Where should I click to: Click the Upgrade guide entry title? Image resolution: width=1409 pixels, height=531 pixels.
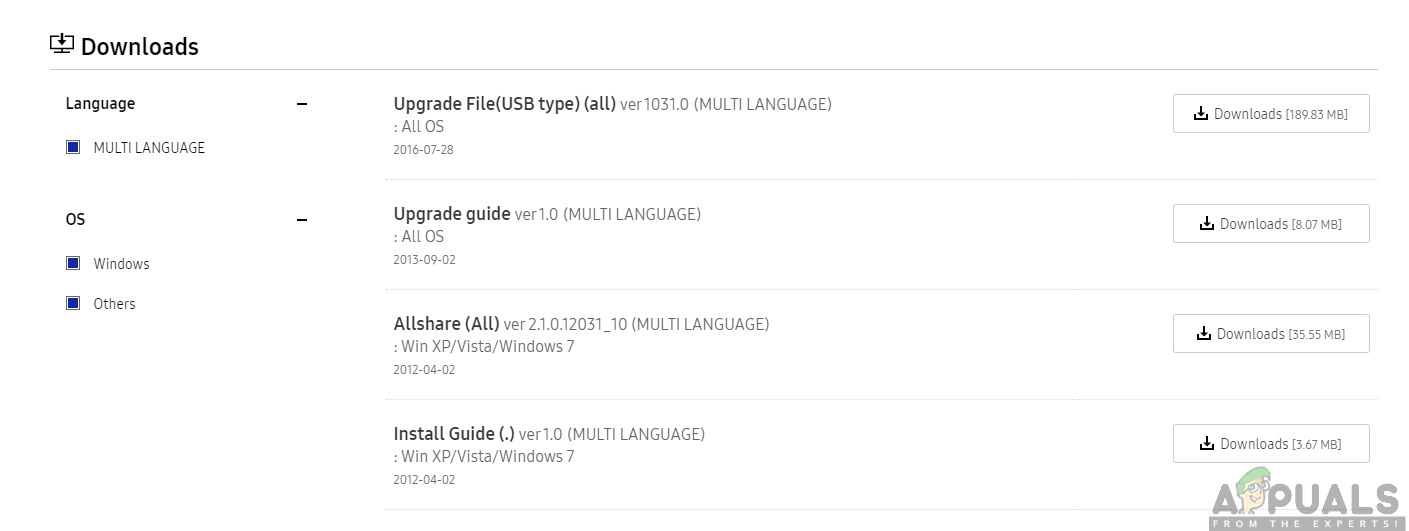[x=452, y=213]
